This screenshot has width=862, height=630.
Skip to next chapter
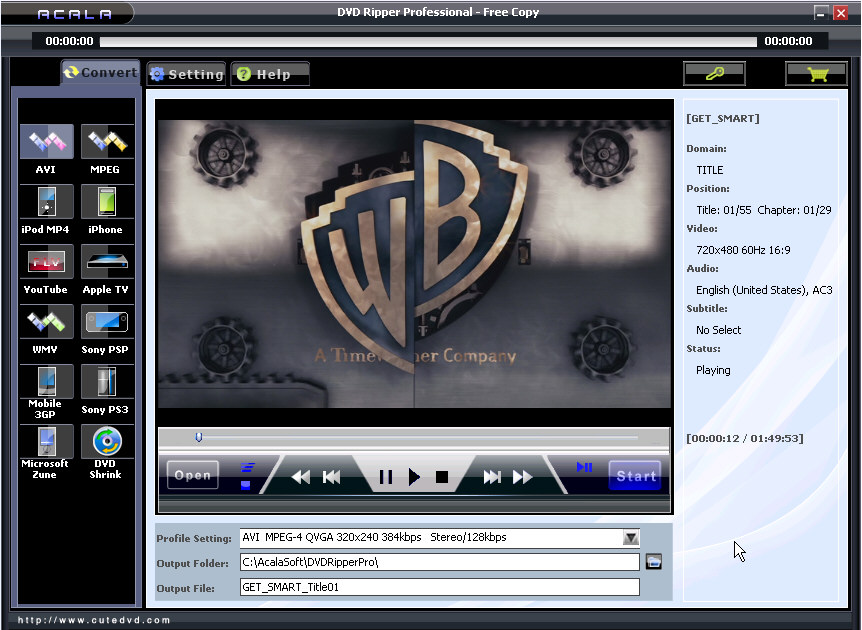[x=492, y=477]
